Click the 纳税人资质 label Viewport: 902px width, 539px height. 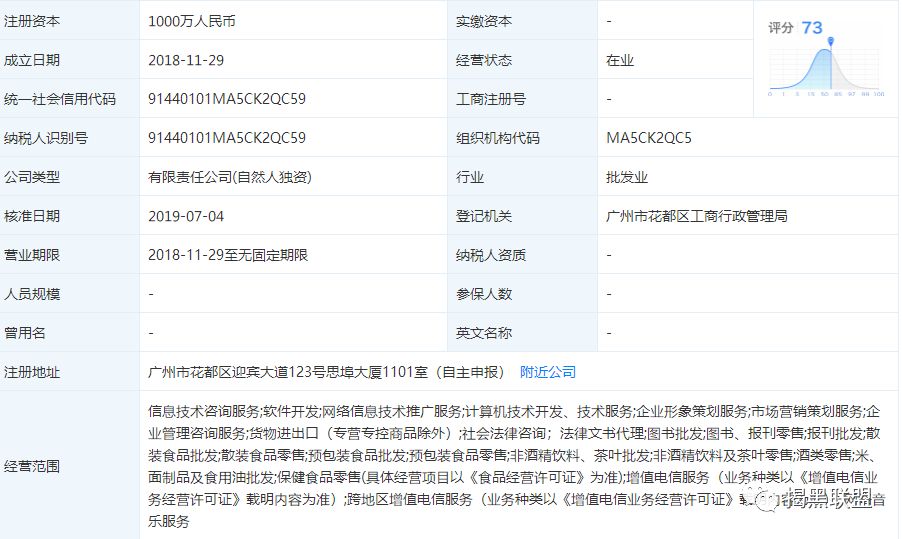[x=491, y=255]
